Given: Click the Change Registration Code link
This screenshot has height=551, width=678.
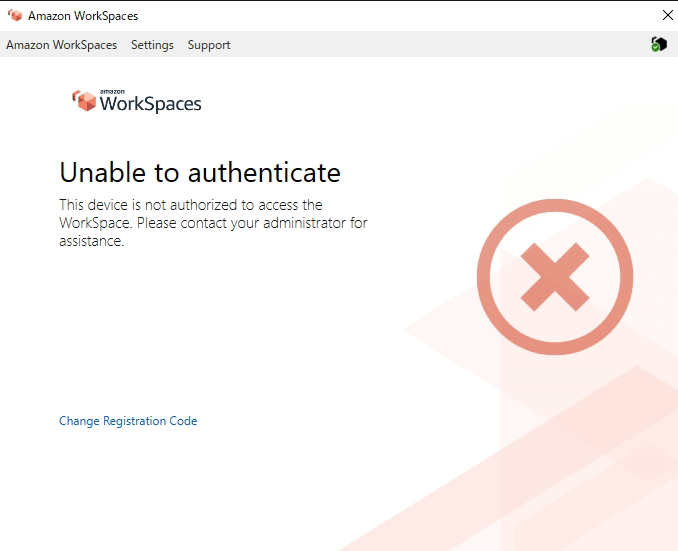Looking at the screenshot, I should [128, 421].
